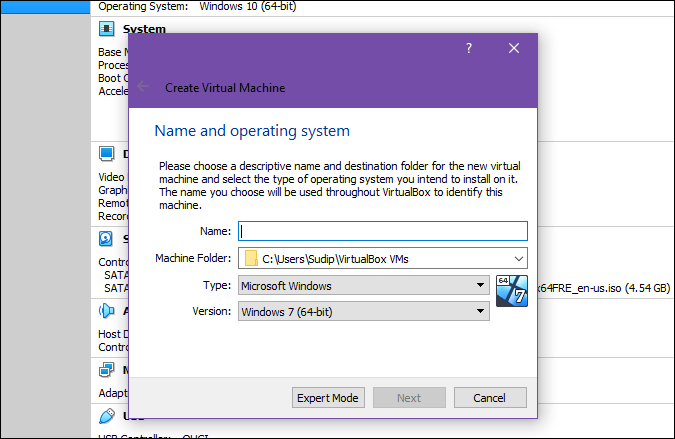This screenshot has height=439, width=675.
Task: Open help with the question mark button
Action: (x=469, y=48)
